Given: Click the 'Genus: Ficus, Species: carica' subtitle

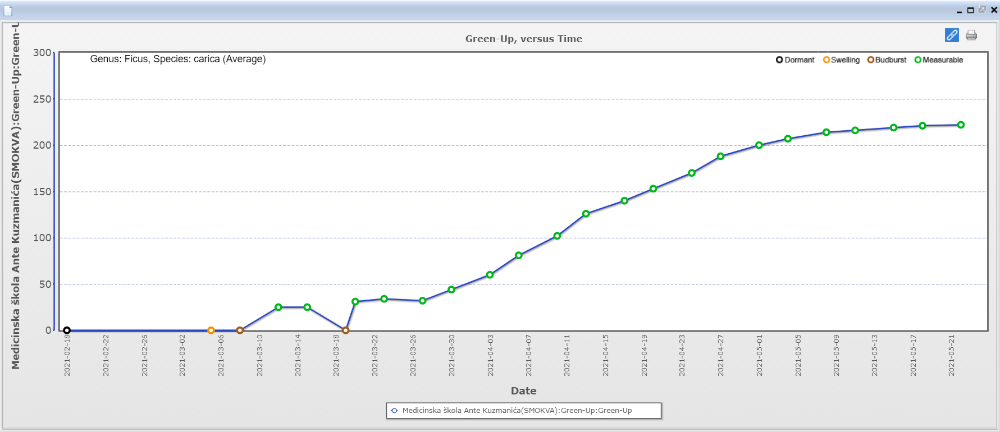Looking at the screenshot, I should pyautogui.click(x=178, y=59).
